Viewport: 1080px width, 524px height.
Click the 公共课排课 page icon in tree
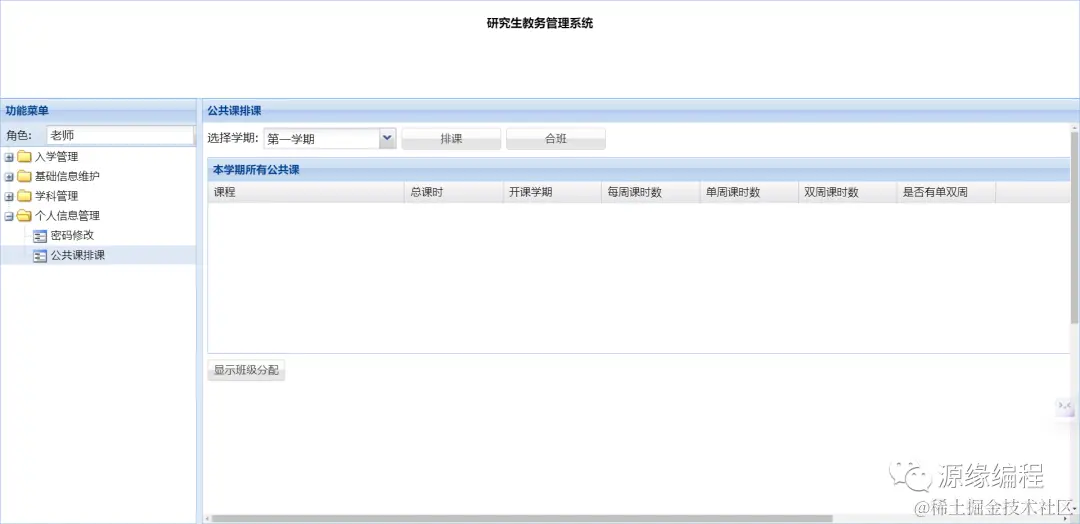click(x=40, y=255)
